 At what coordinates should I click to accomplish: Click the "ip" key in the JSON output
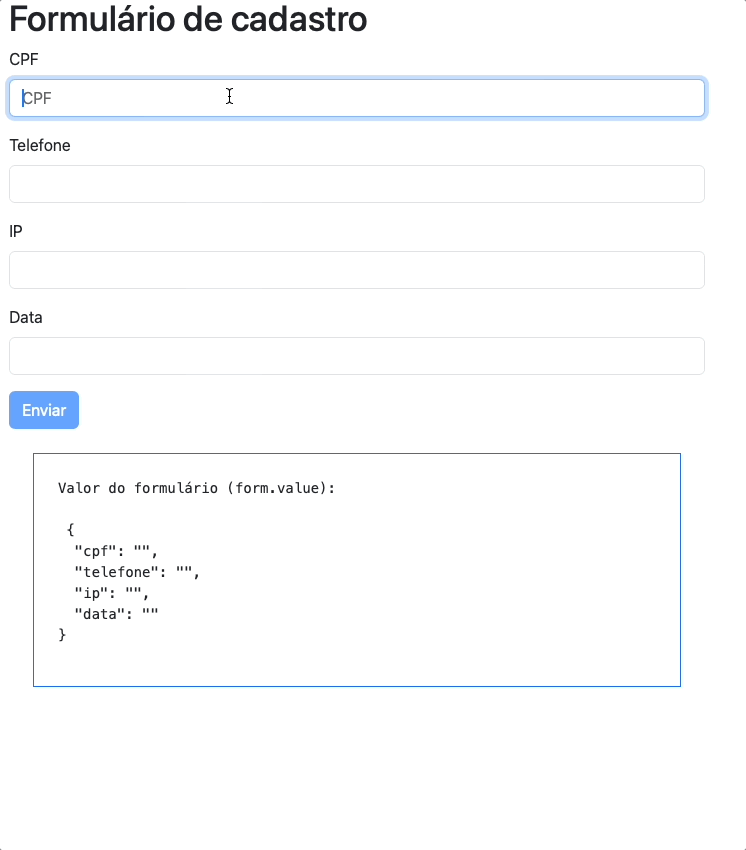[x=91, y=593]
